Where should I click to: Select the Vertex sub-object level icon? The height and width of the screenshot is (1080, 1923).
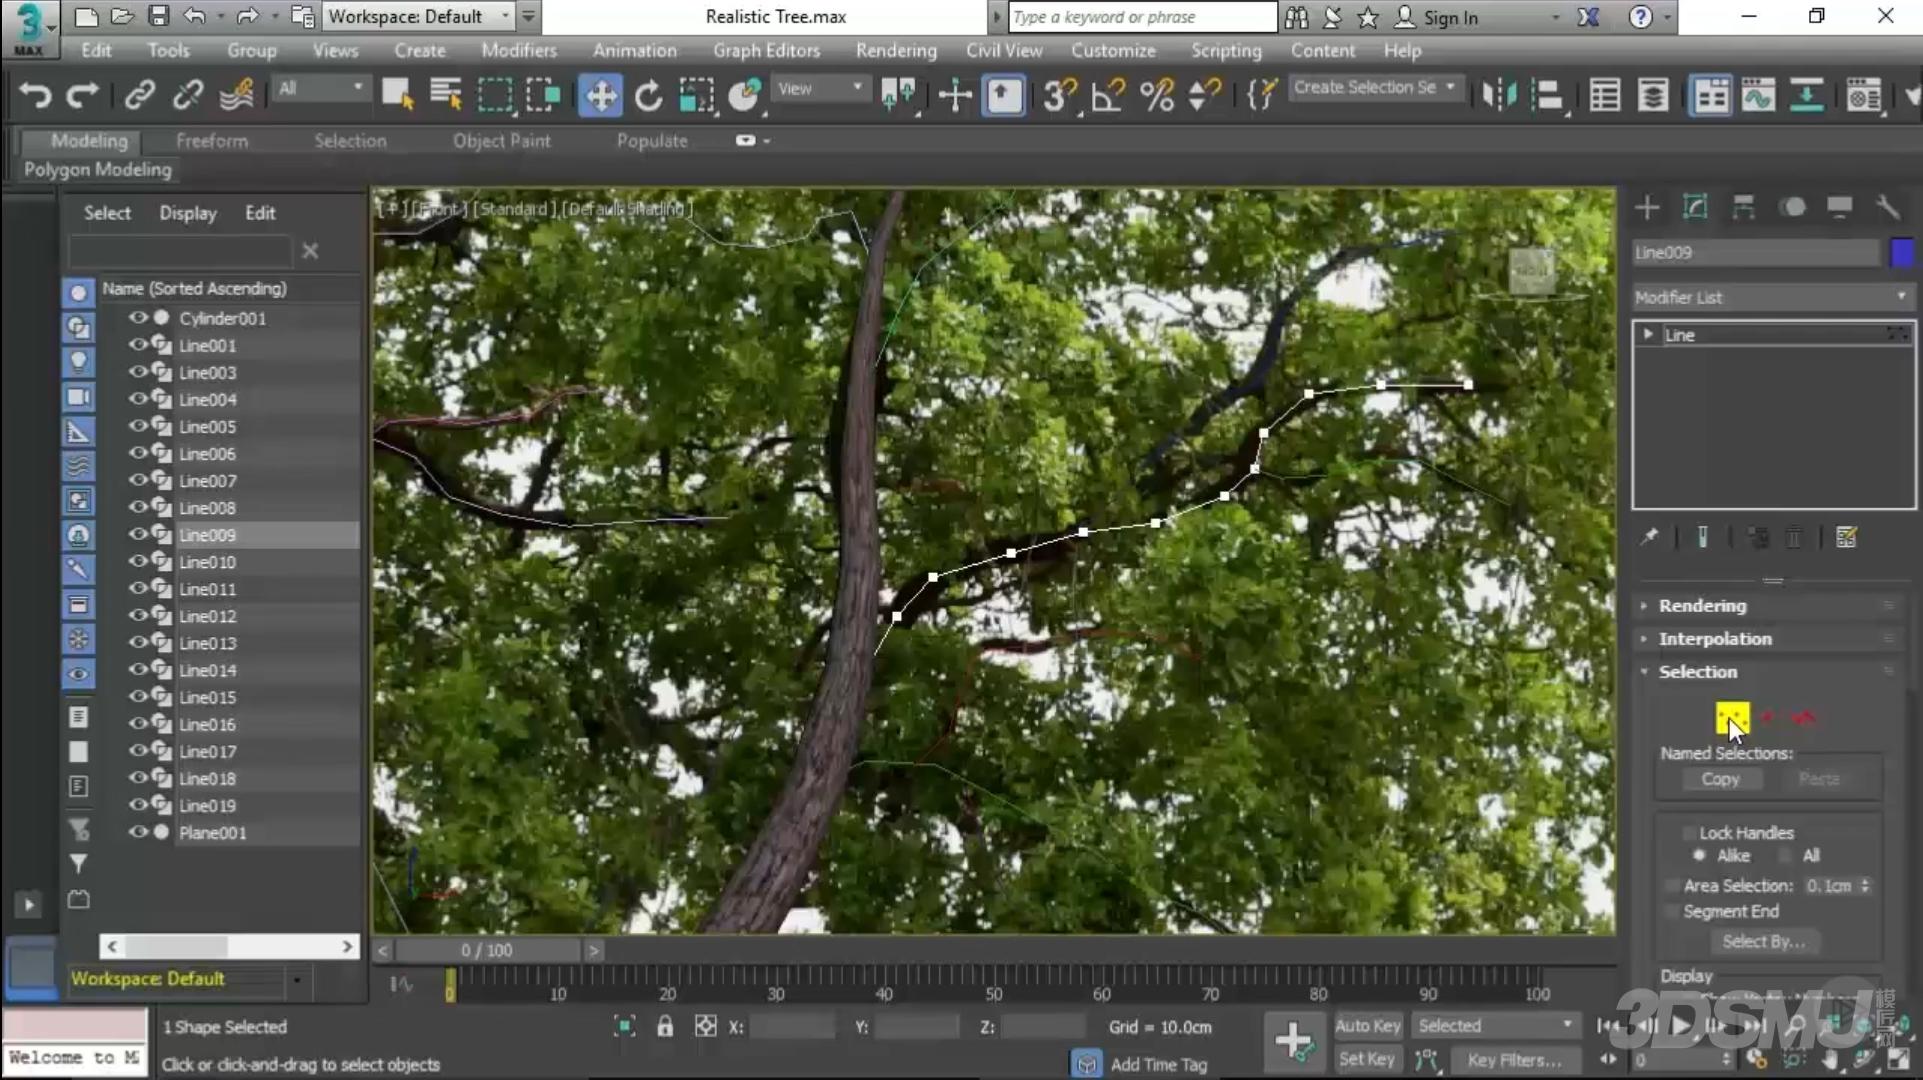1732,717
